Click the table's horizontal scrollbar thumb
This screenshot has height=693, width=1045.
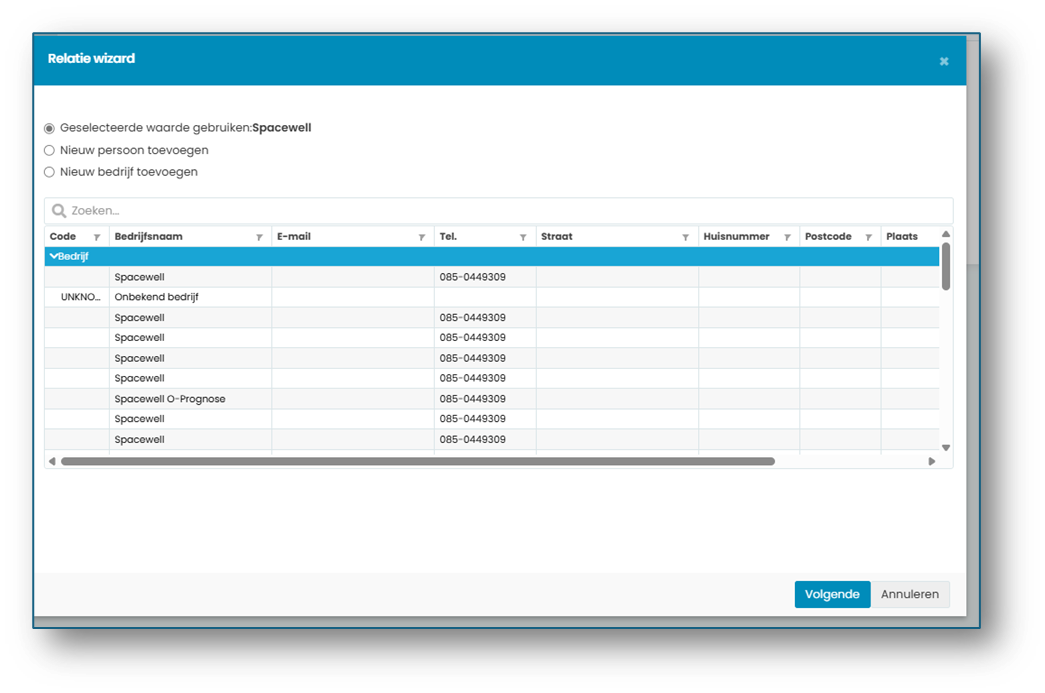[418, 461]
